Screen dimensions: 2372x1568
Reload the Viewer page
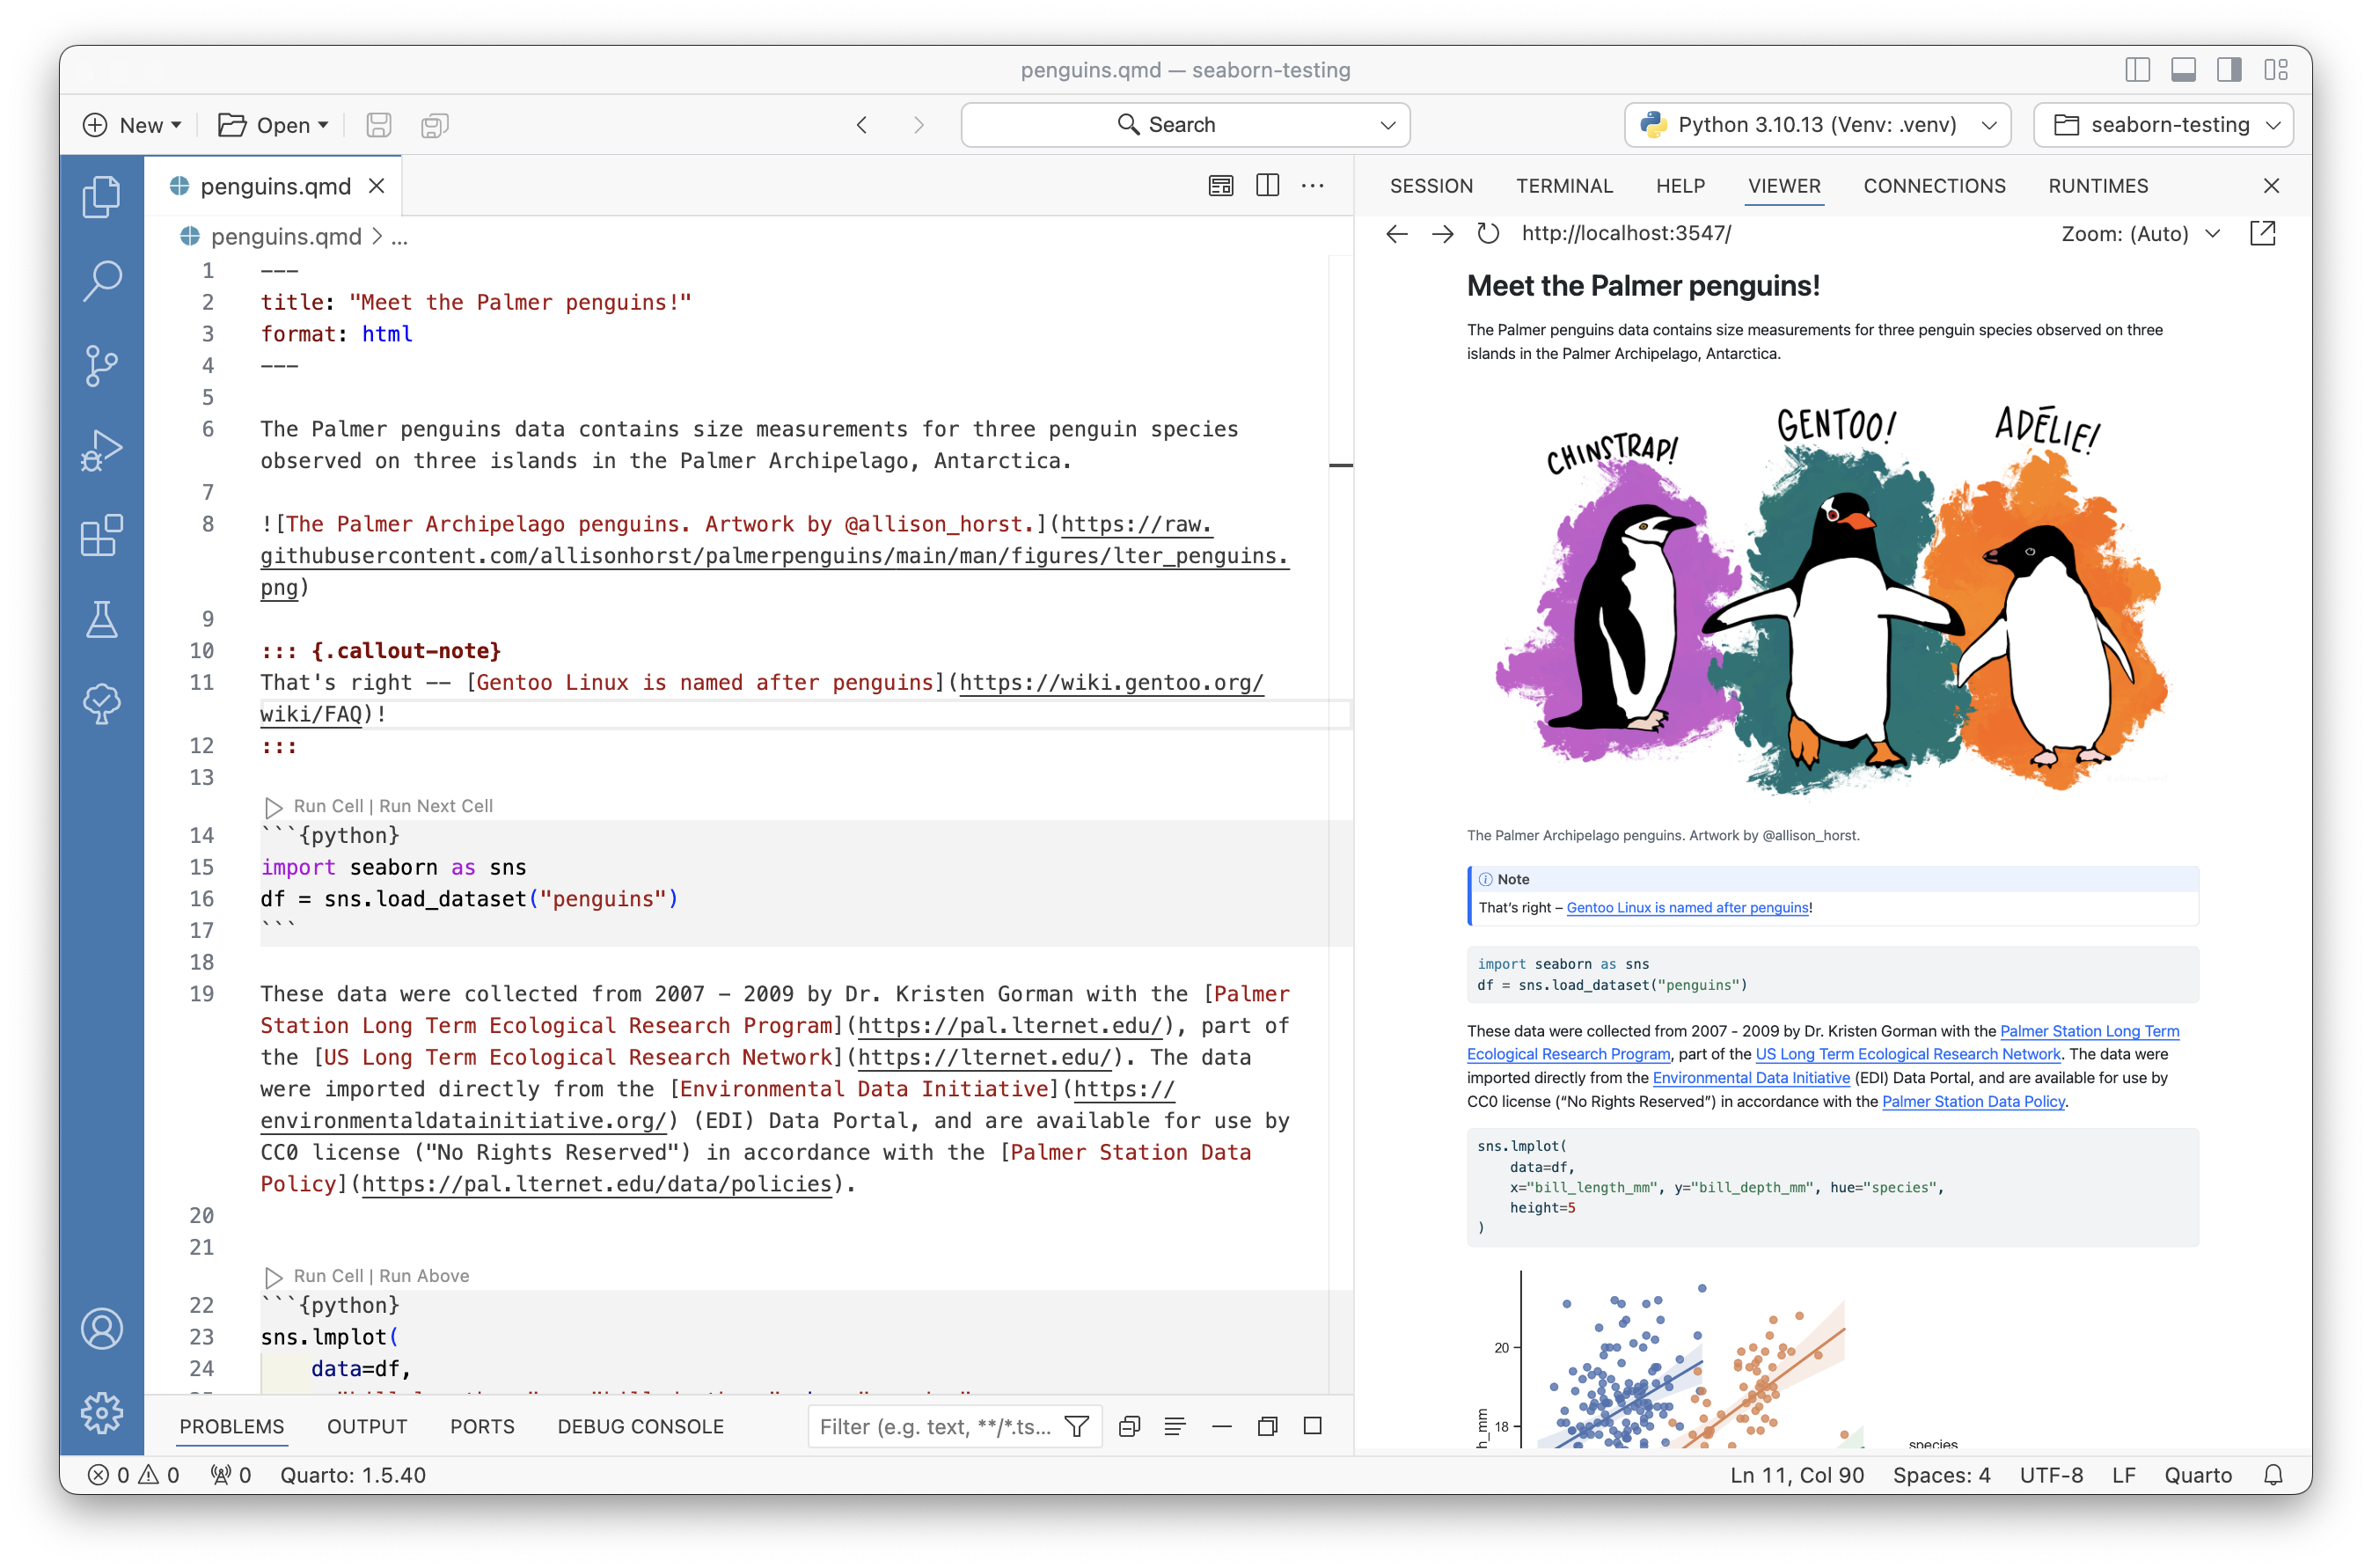[1487, 234]
